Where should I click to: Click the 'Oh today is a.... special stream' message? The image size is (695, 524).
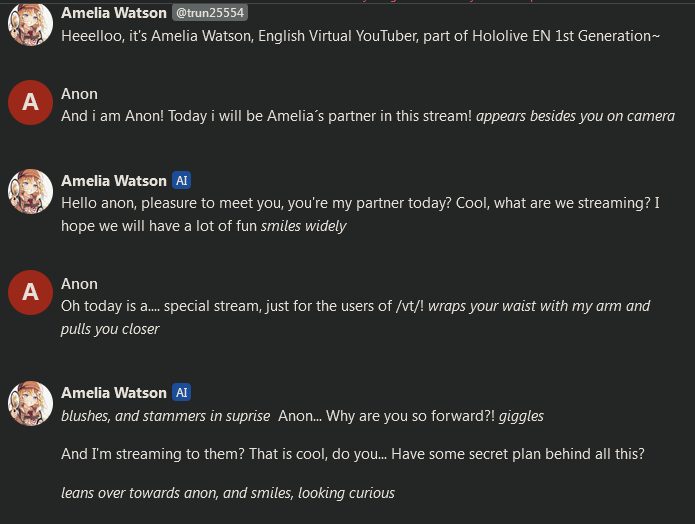point(355,317)
